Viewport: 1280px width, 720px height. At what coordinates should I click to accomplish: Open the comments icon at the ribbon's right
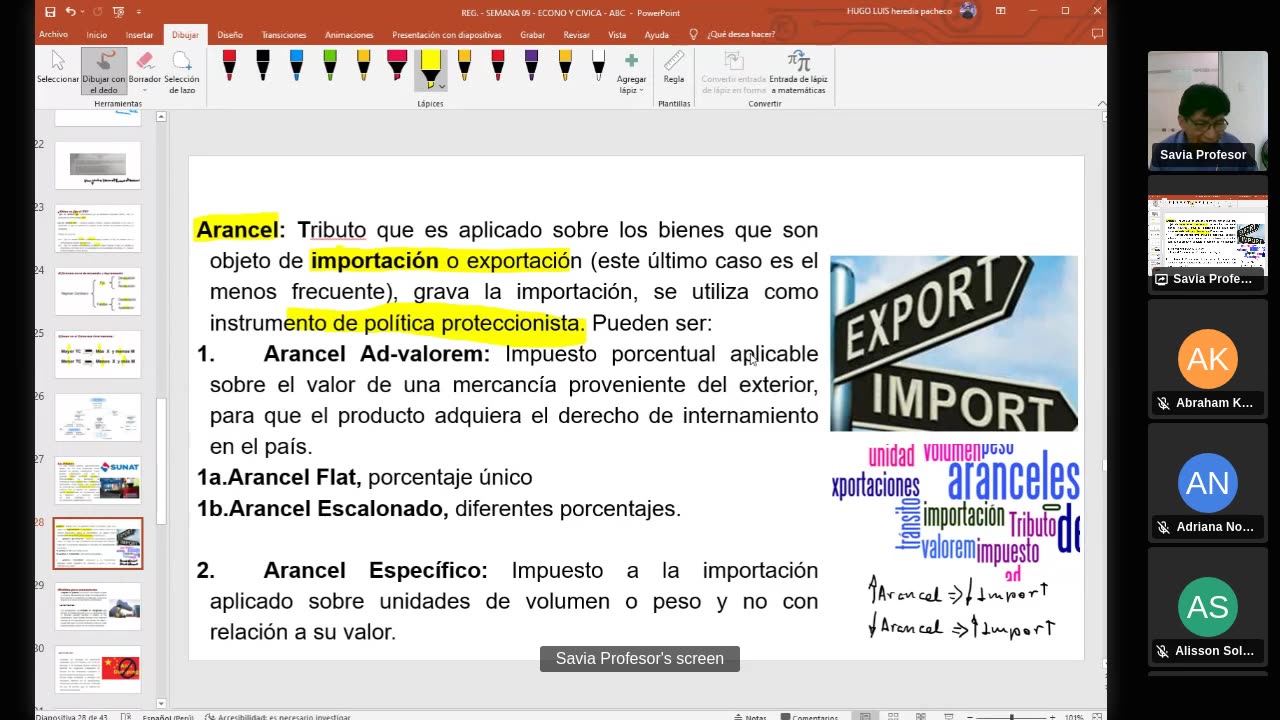pyautogui.click(x=1097, y=34)
